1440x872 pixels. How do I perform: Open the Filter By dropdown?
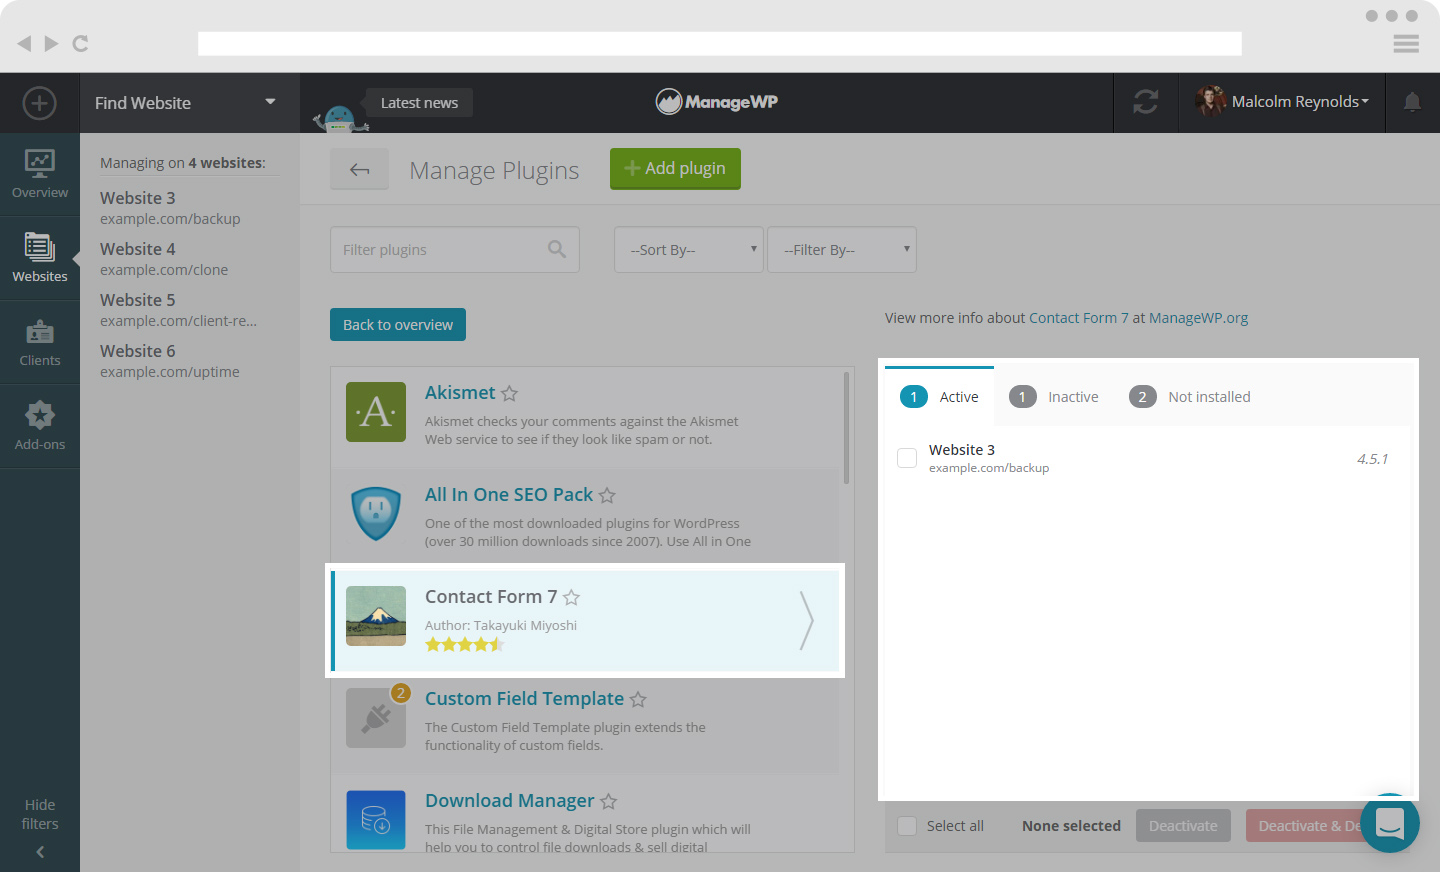(x=842, y=250)
